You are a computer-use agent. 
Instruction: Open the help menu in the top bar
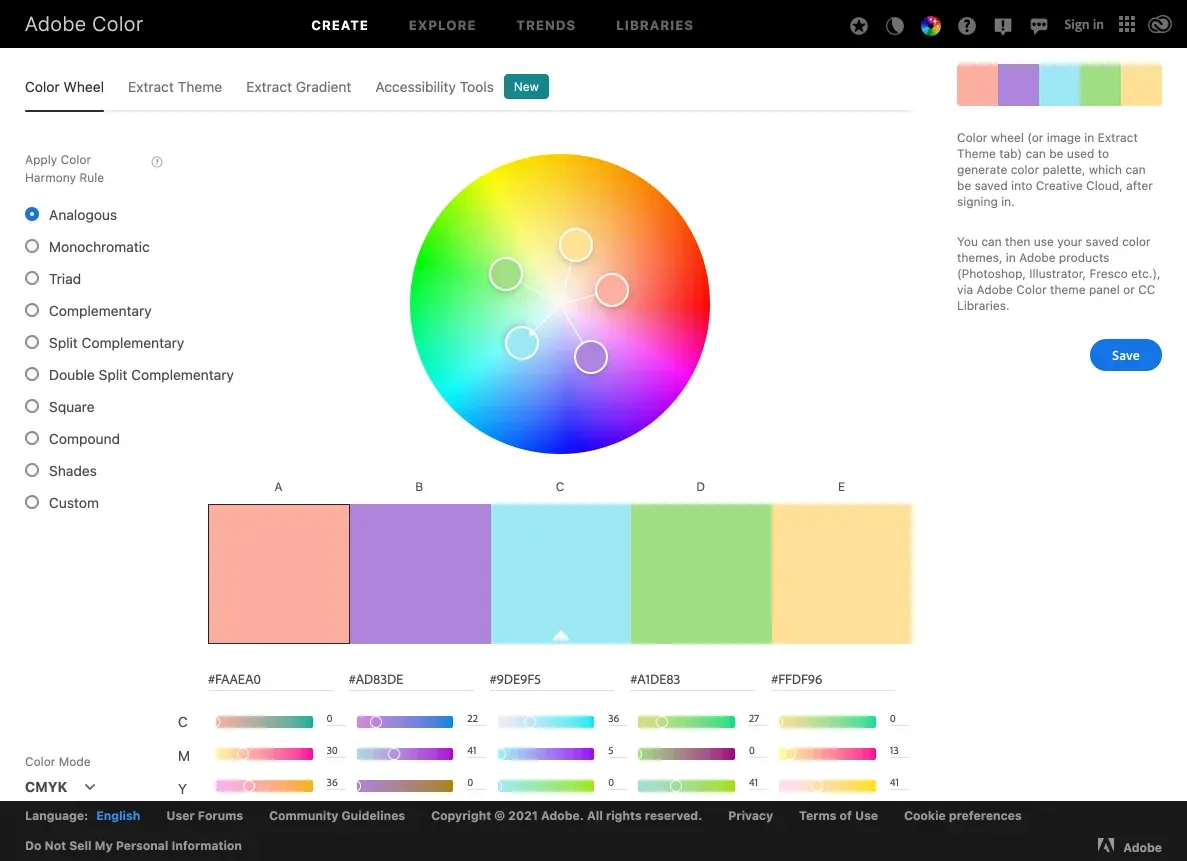[x=967, y=25]
